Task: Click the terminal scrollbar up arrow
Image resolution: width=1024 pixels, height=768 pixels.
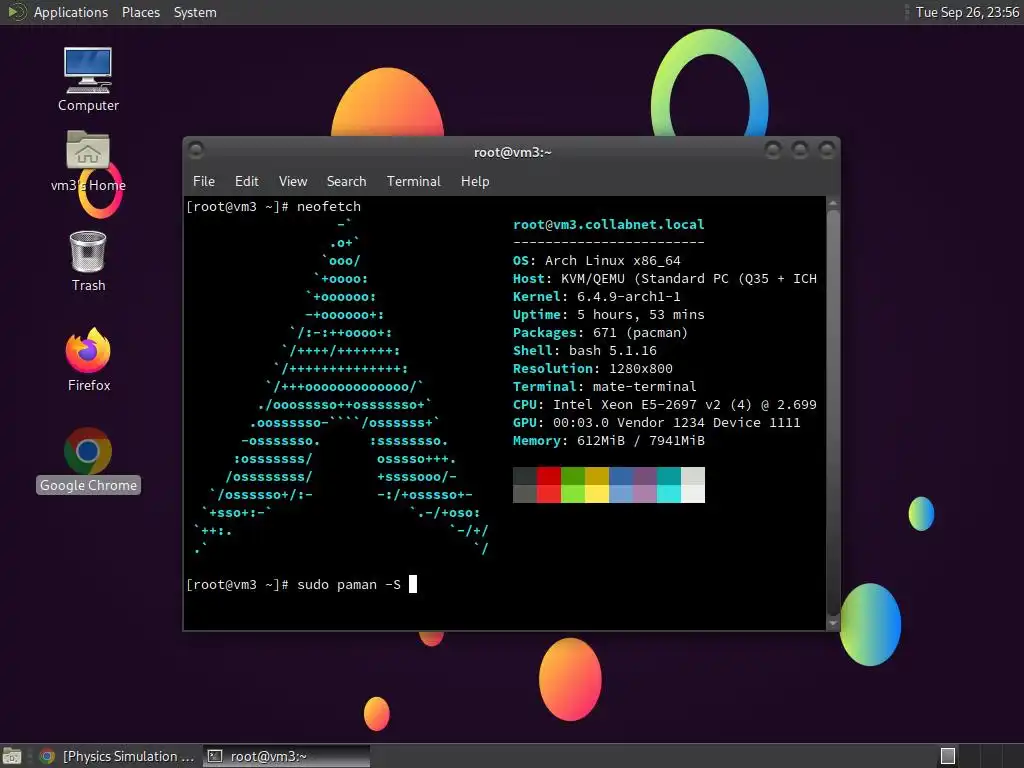Action: click(833, 203)
